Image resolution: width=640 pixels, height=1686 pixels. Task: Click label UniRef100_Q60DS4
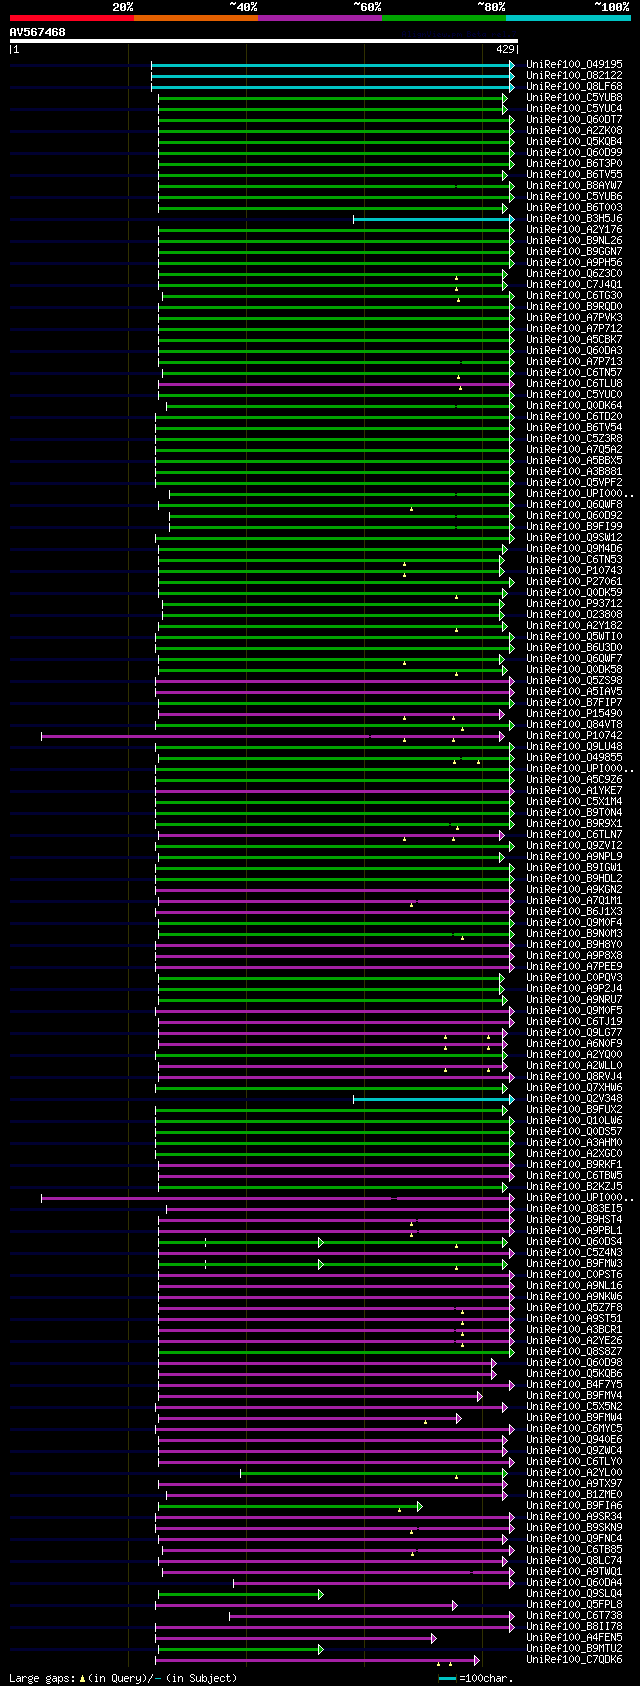(x=574, y=1241)
